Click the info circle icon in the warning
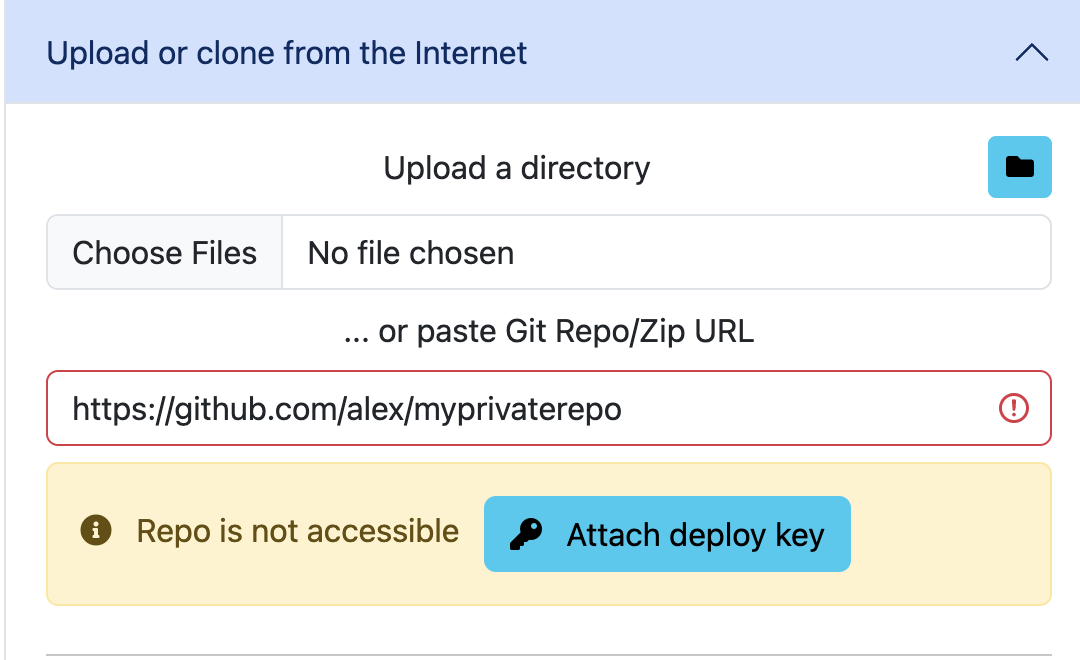This screenshot has width=1080, height=660. tap(95, 531)
